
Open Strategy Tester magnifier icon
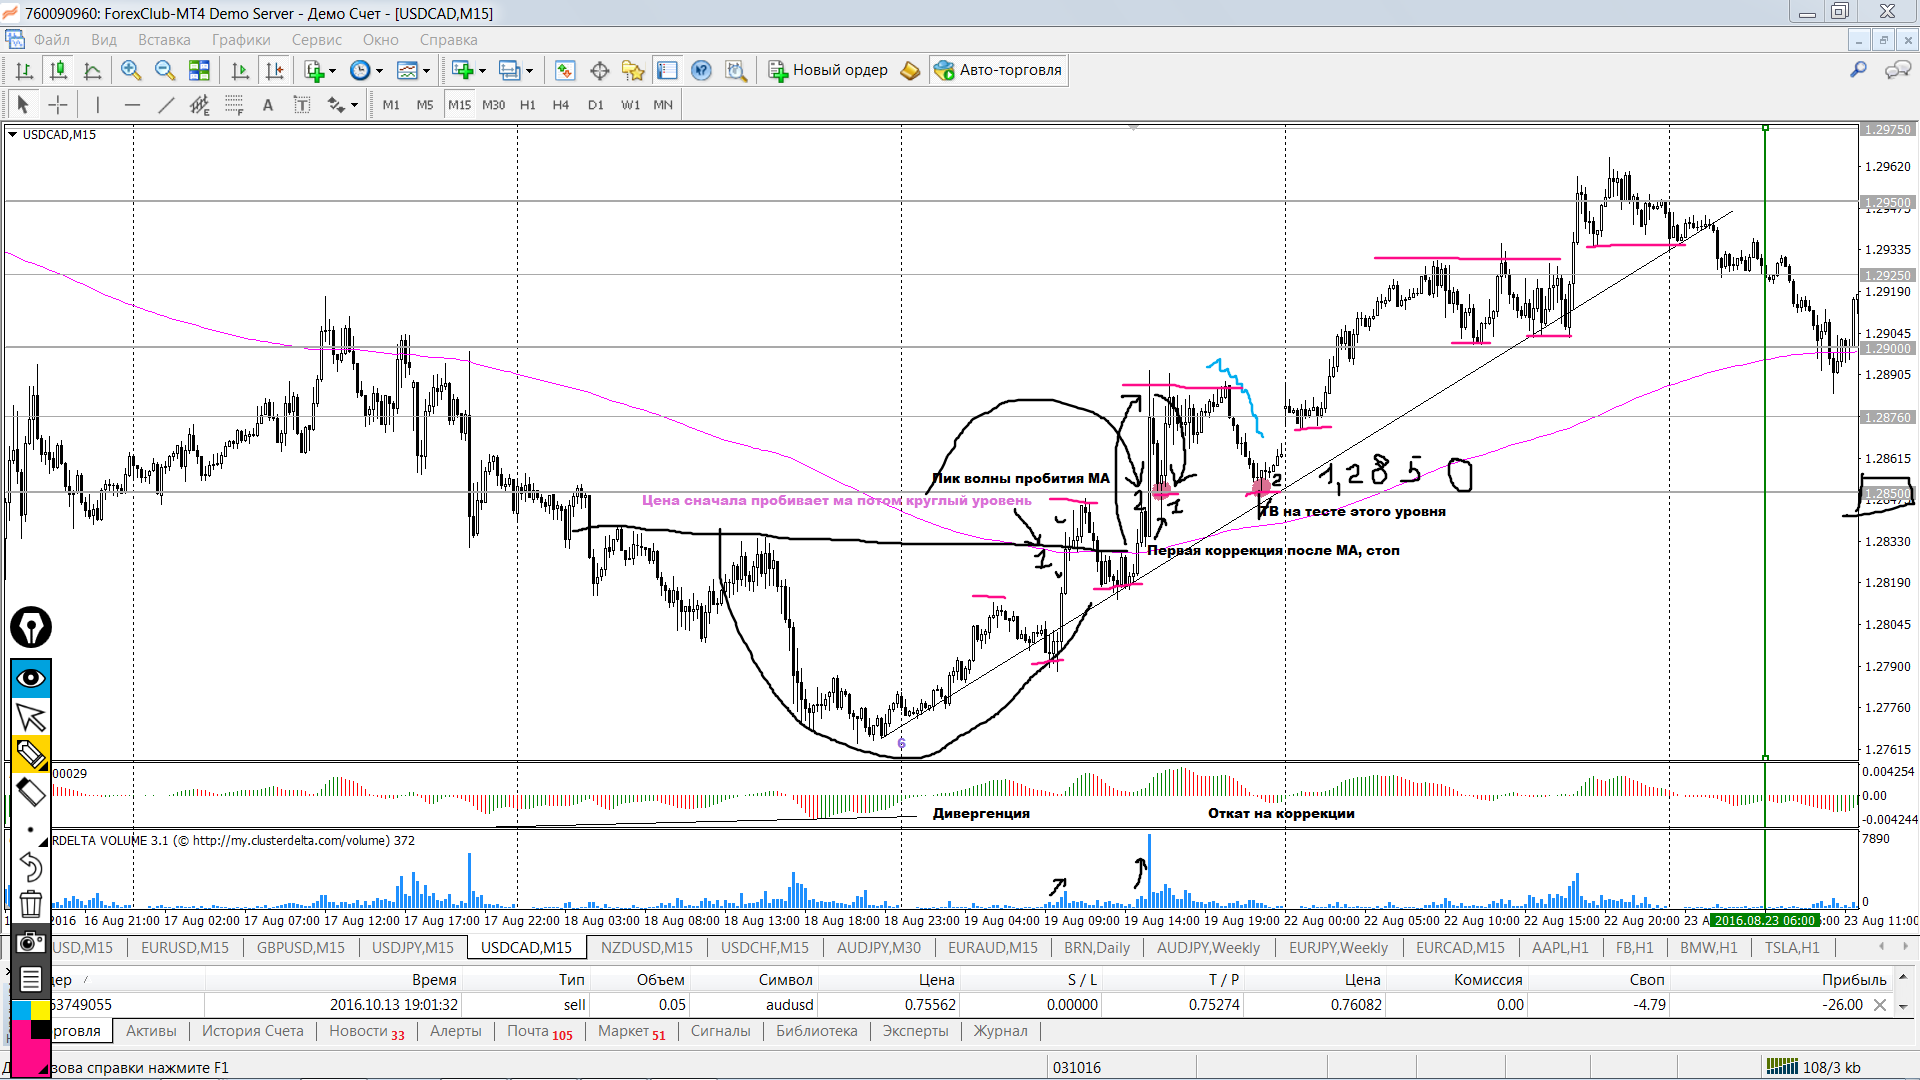coord(735,70)
